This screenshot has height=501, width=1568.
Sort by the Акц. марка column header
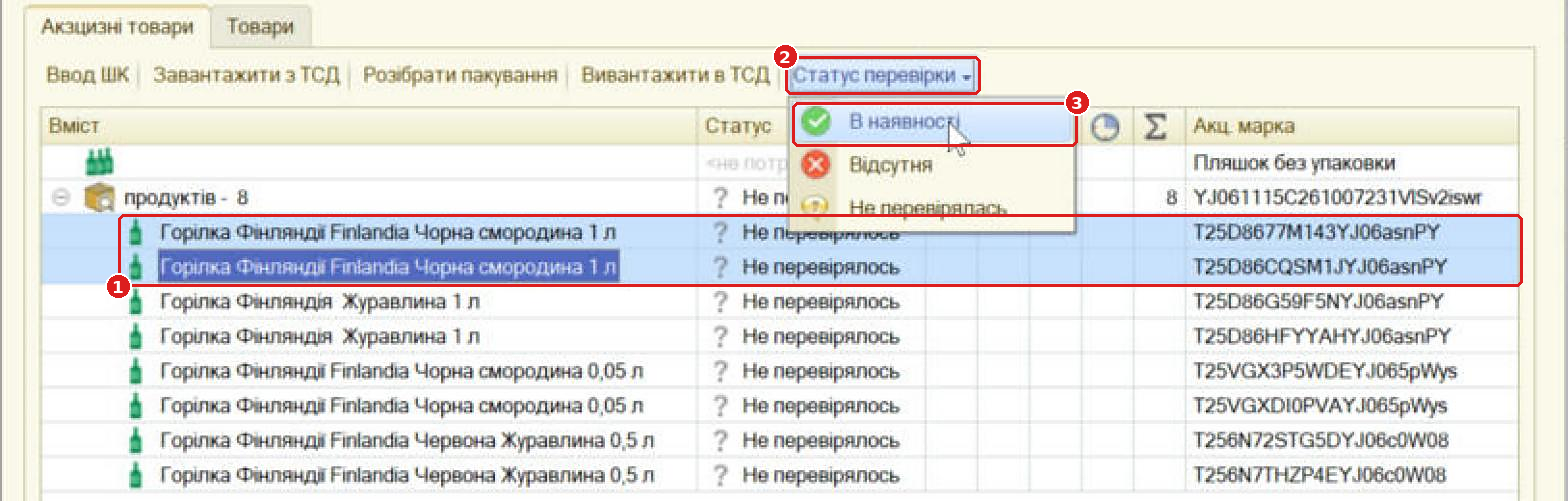[1352, 127]
